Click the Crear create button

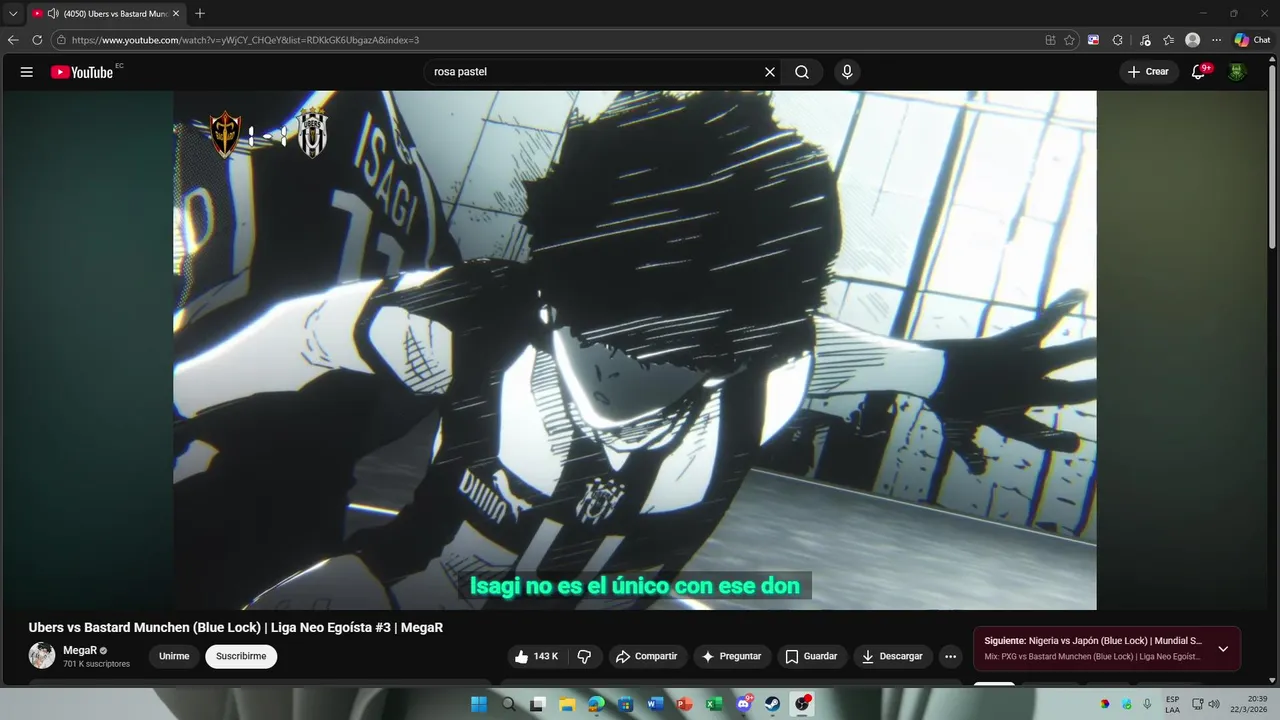1148,72
